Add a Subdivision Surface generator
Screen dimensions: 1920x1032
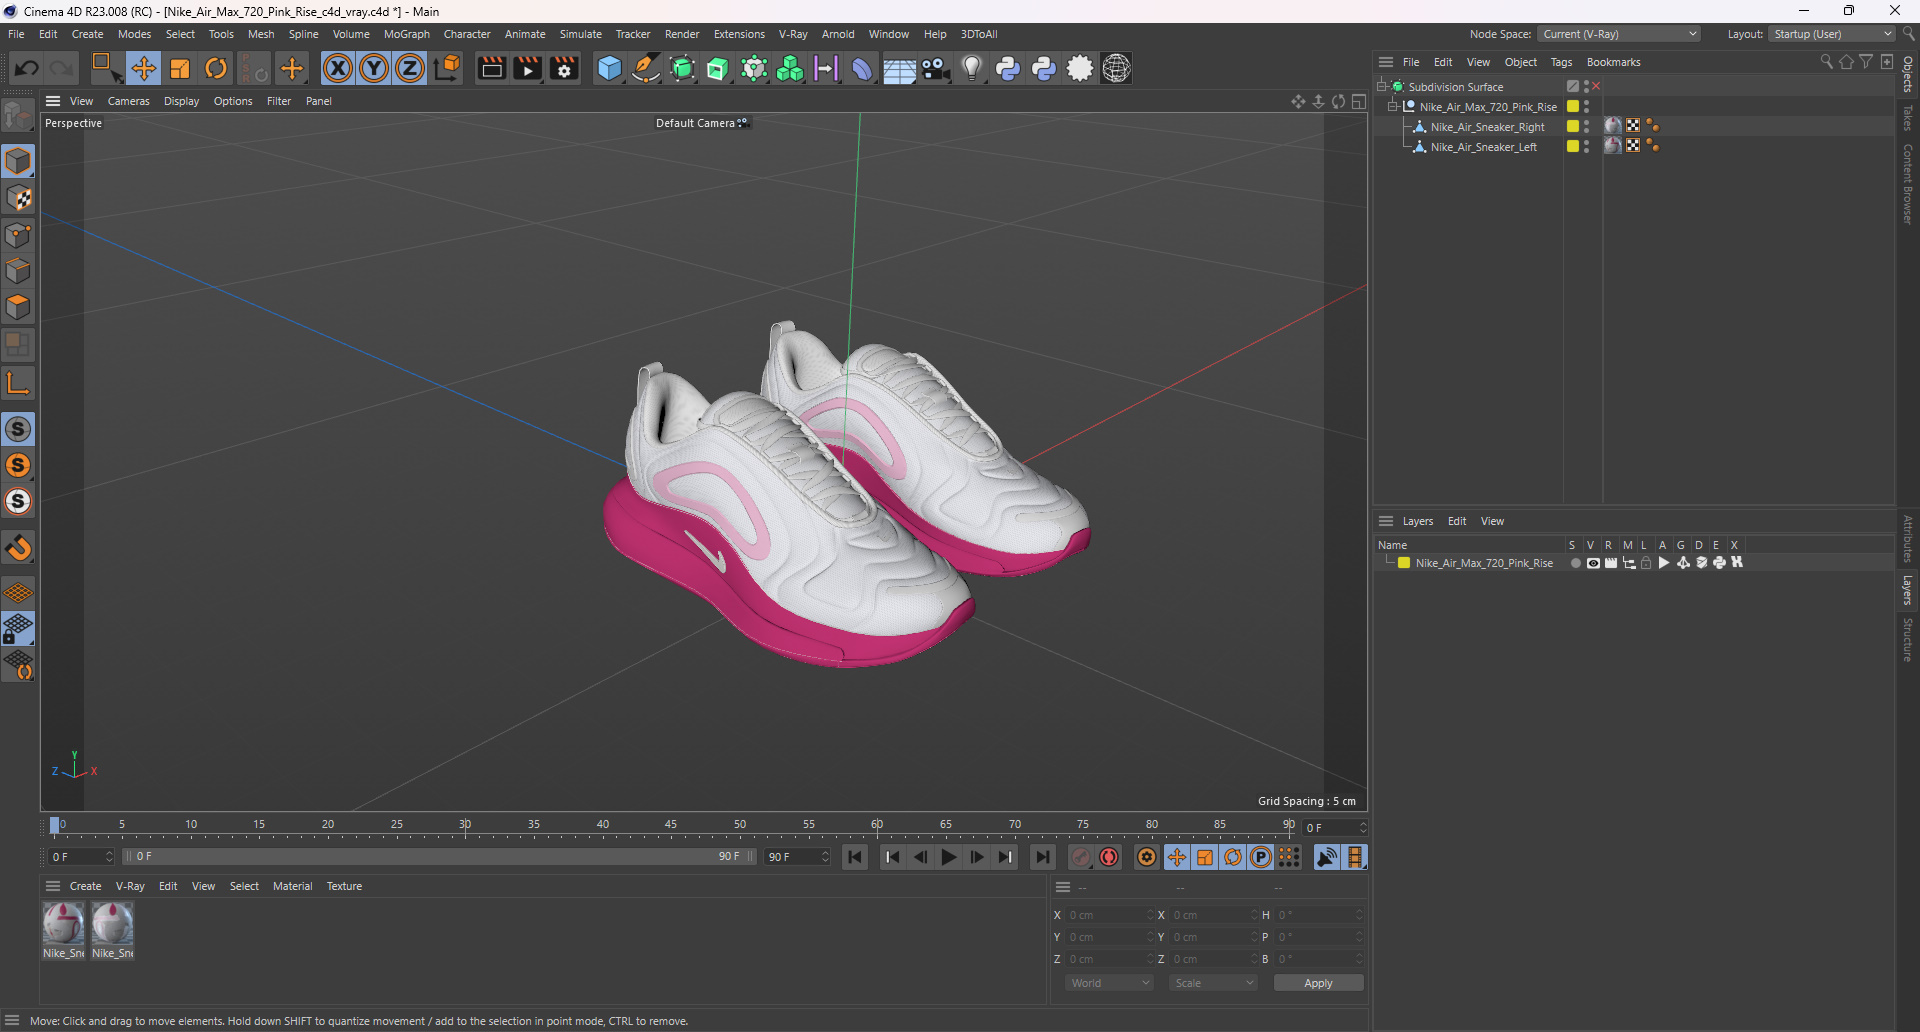click(x=682, y=68)
